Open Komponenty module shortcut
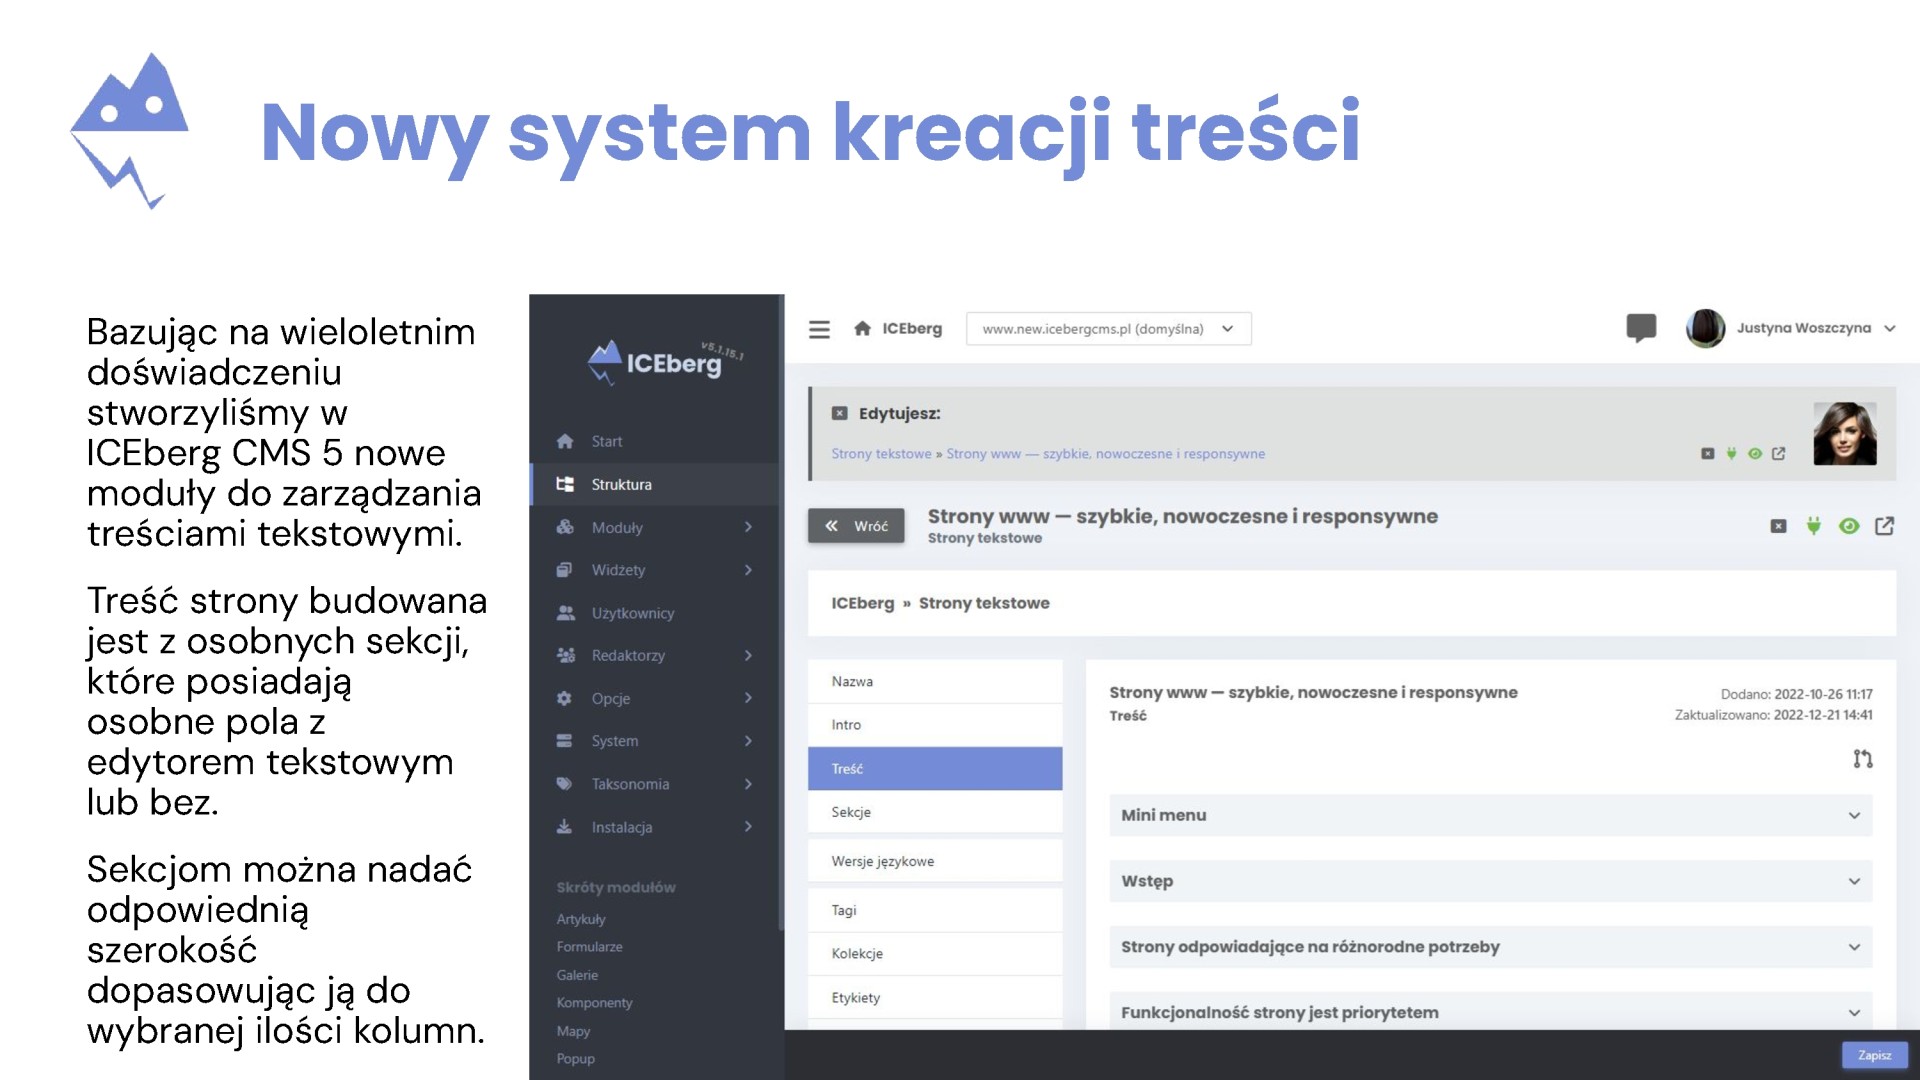This screenshot has width=1920, height=1080. (594, 1003)
